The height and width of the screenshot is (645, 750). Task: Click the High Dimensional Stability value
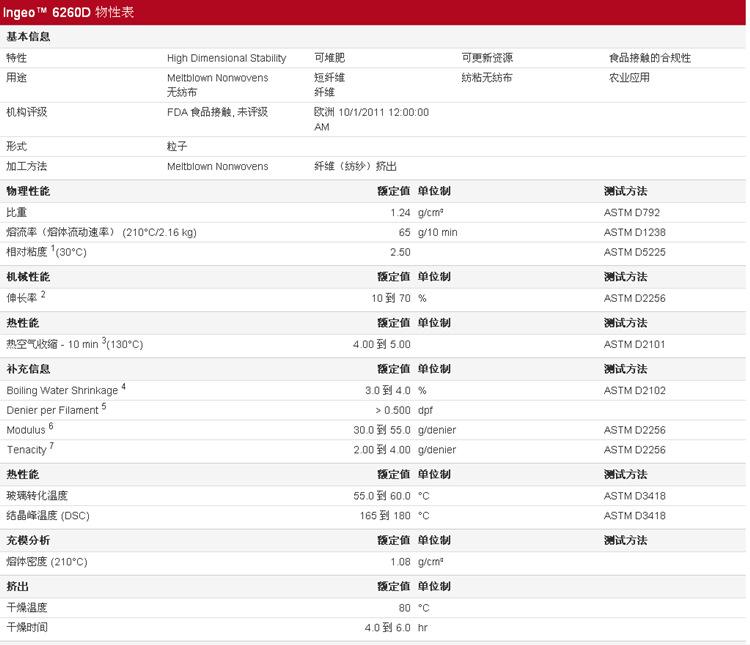(226, 58)
